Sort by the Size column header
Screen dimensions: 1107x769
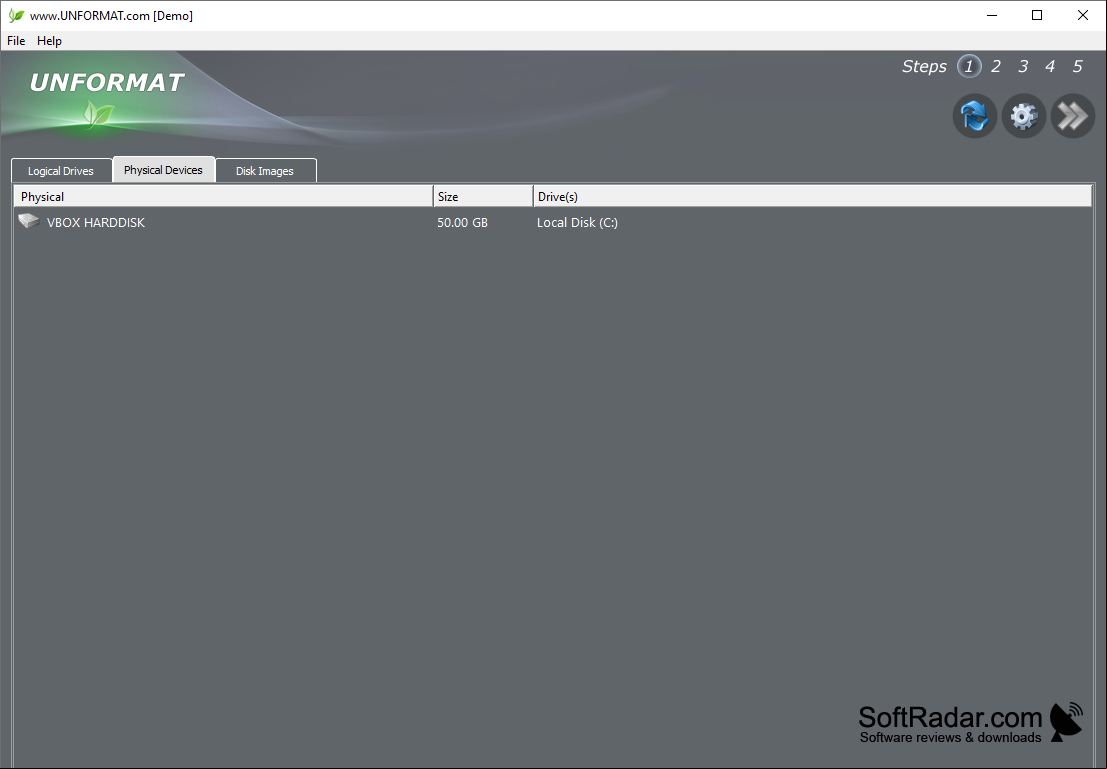tap(483, 196)
